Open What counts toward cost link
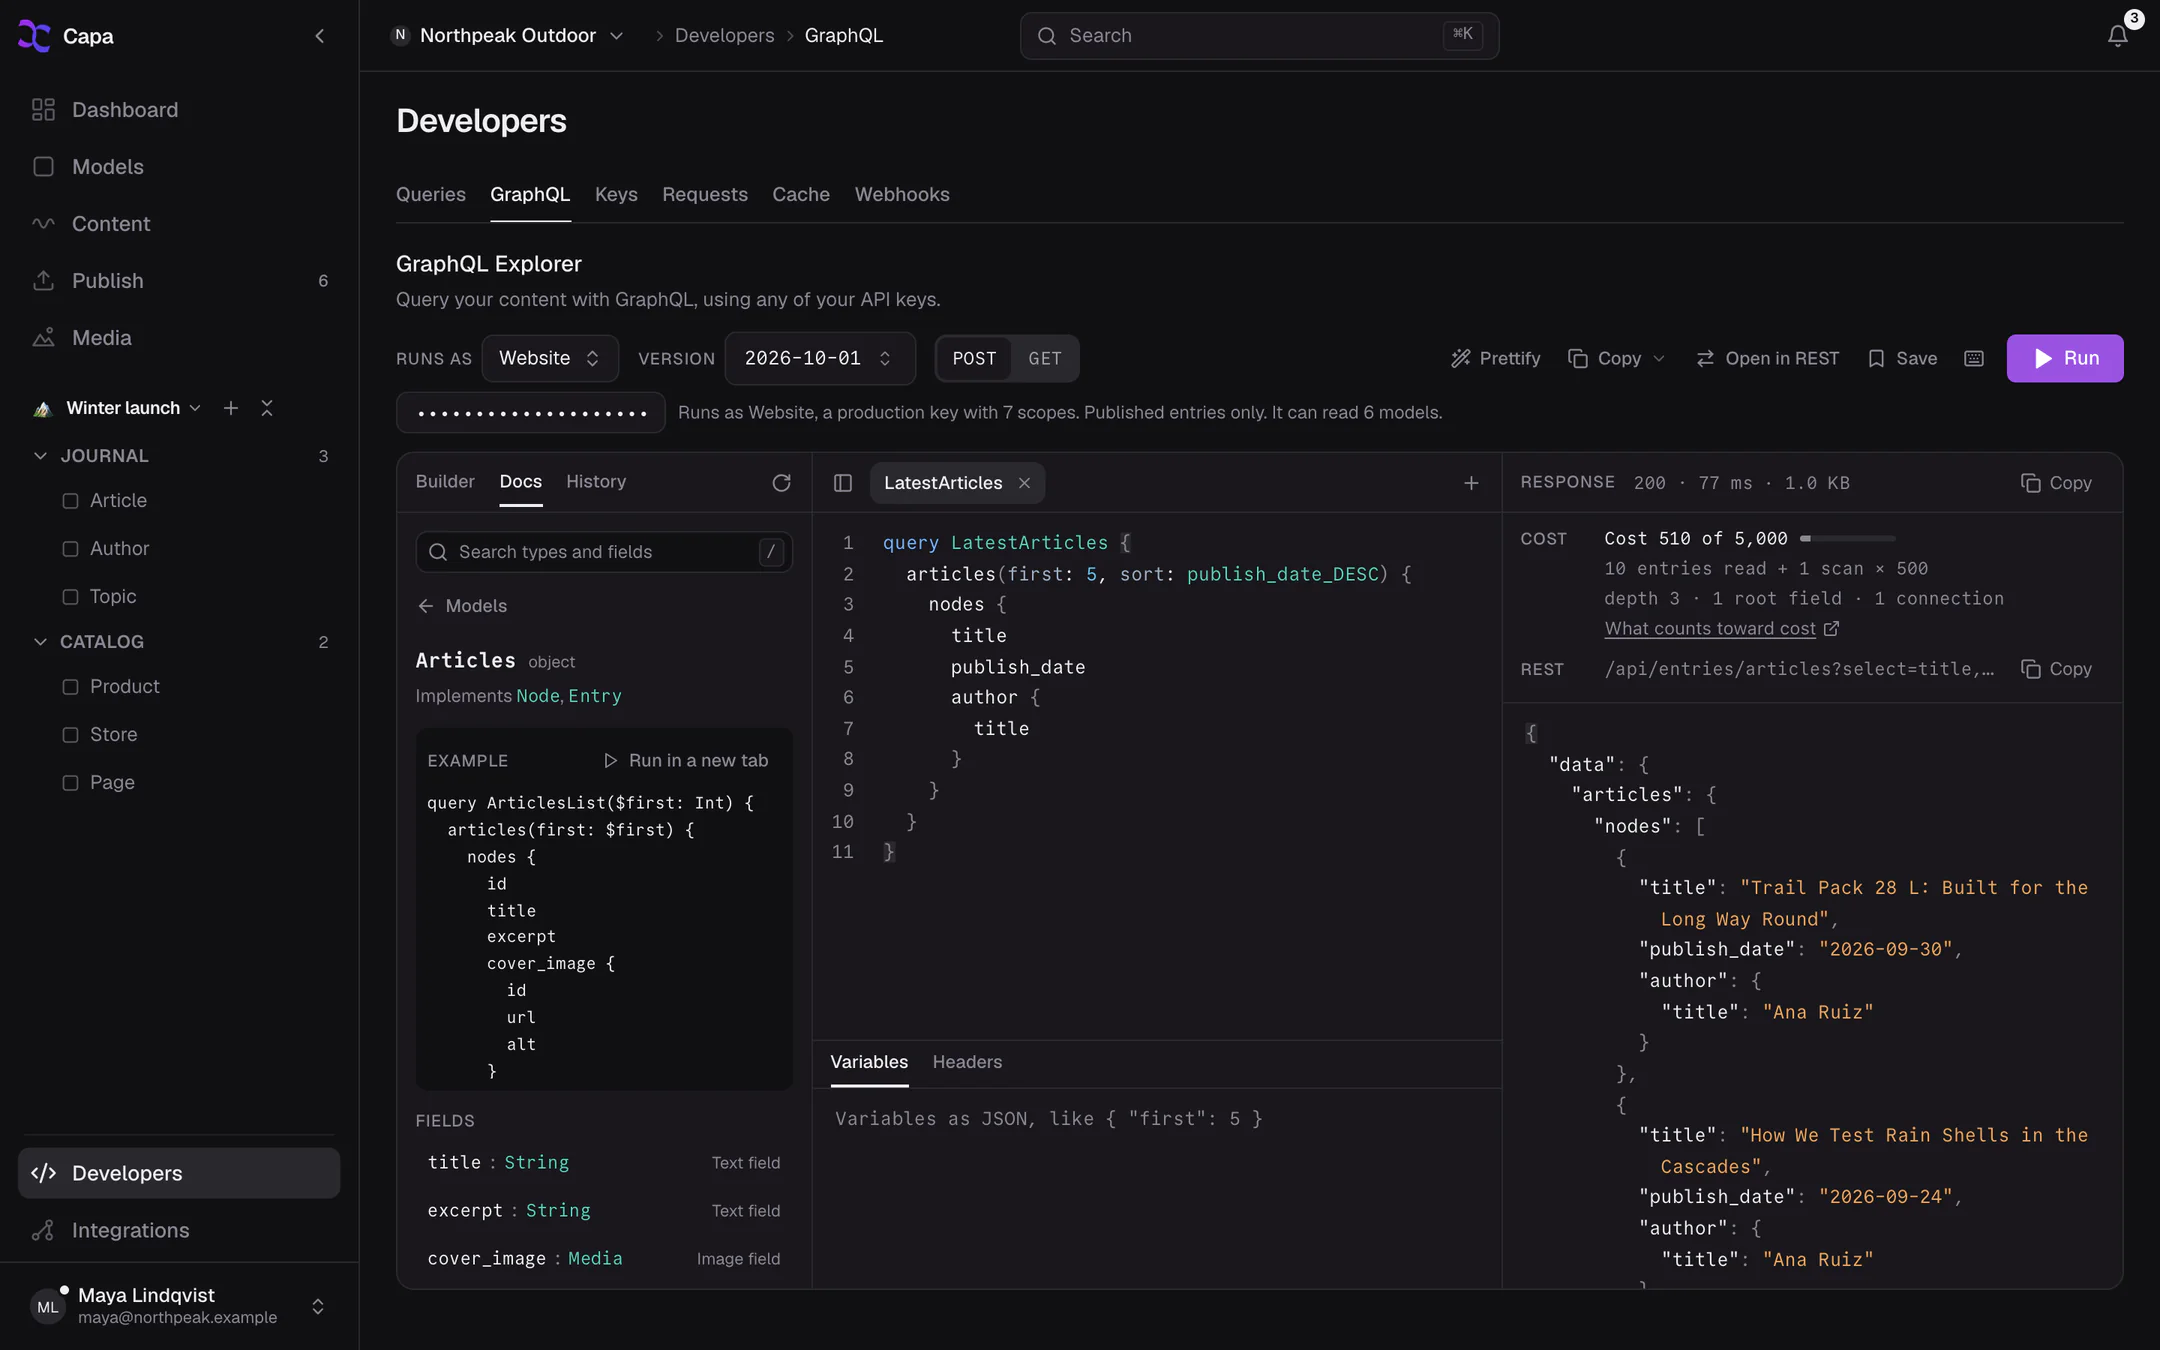 click(1721, 628)
